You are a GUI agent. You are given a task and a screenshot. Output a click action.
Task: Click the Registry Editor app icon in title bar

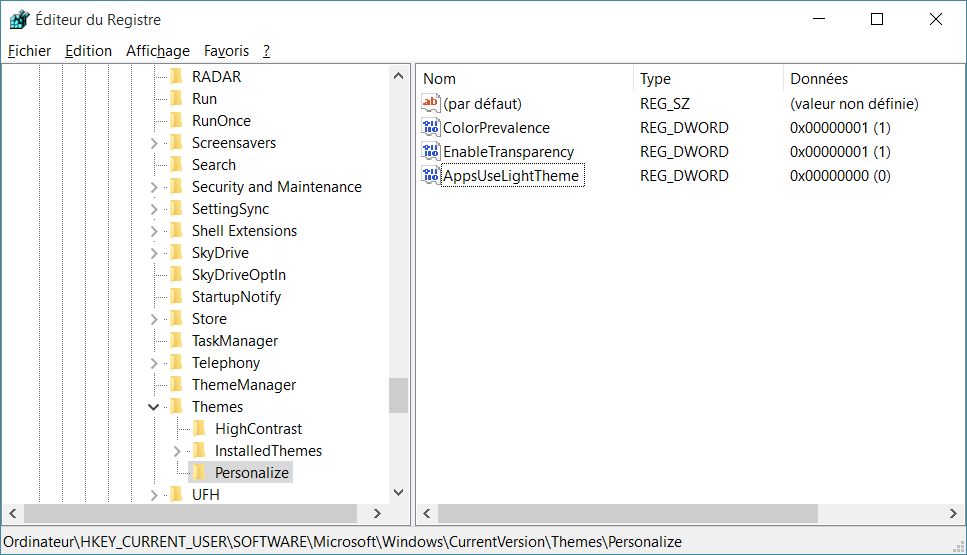click(19, 20)
